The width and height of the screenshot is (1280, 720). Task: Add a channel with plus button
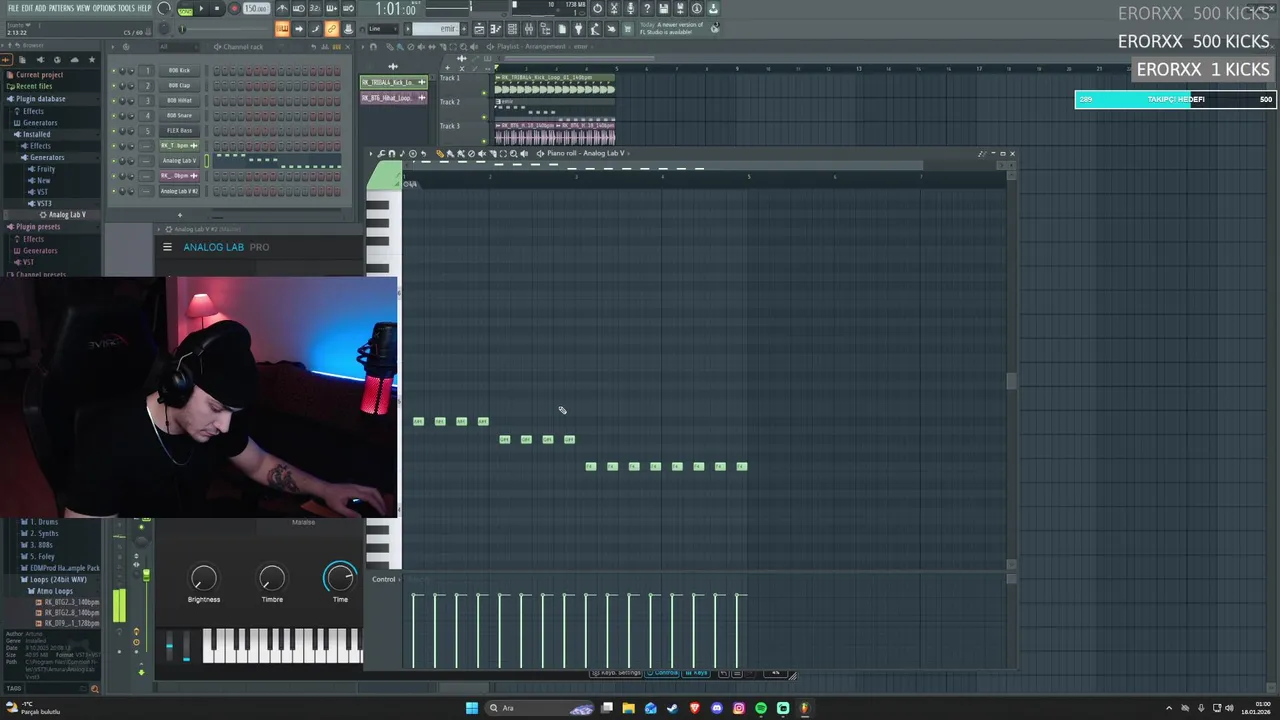click(180, 215)
